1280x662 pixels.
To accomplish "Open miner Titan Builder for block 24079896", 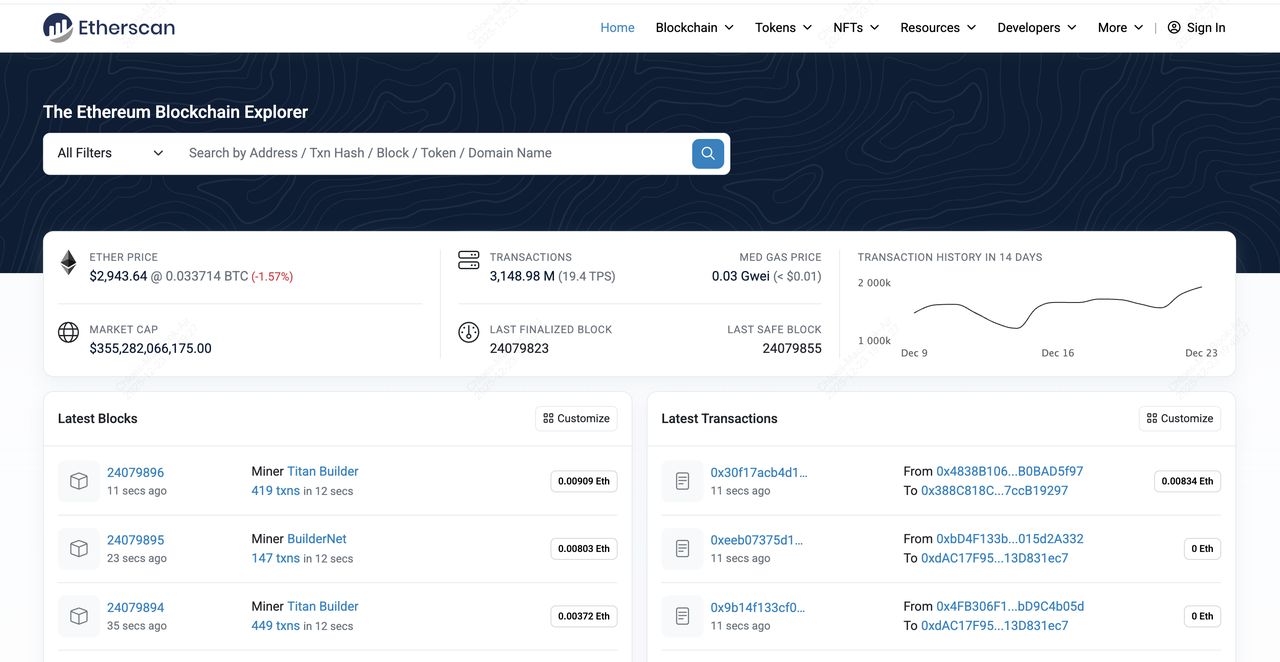I will pos(322,471).
